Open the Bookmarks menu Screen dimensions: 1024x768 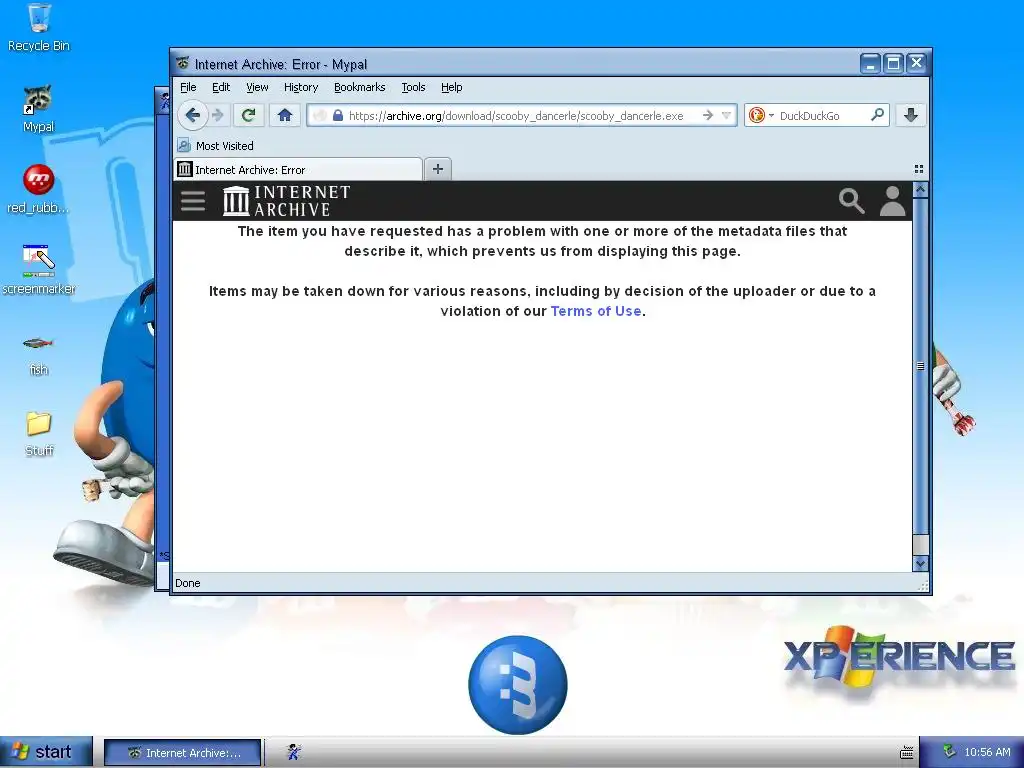(359, 87)
